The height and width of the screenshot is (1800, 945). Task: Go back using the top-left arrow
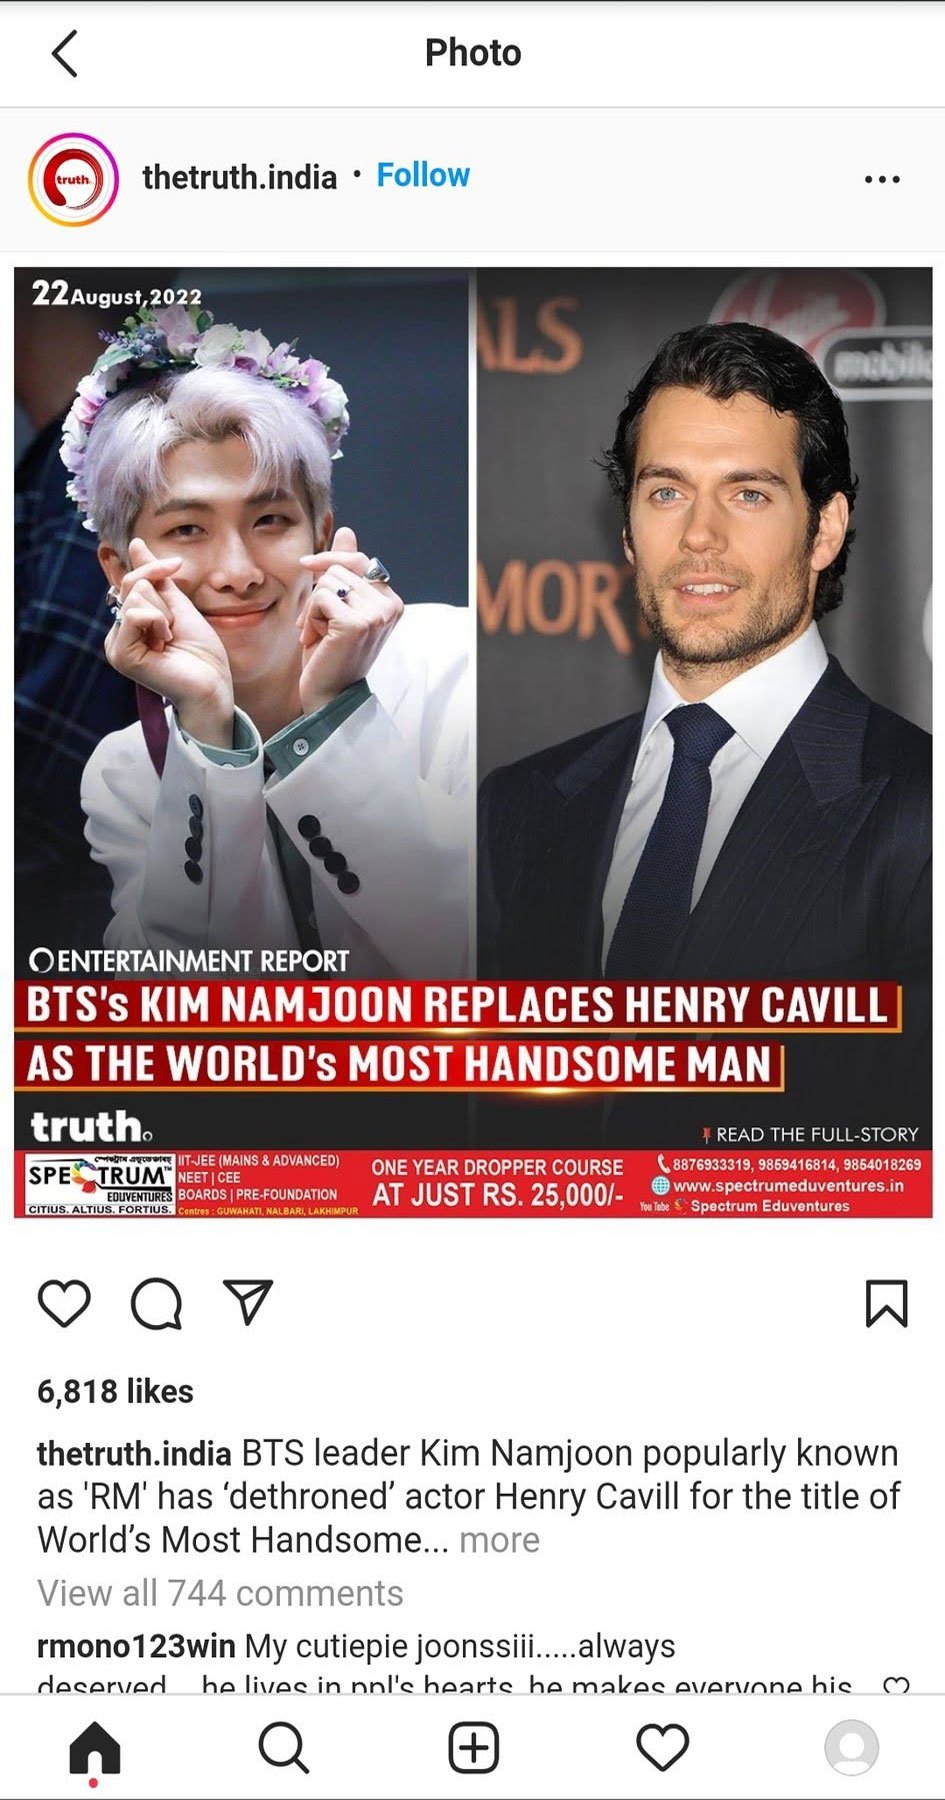click(65, 53)
